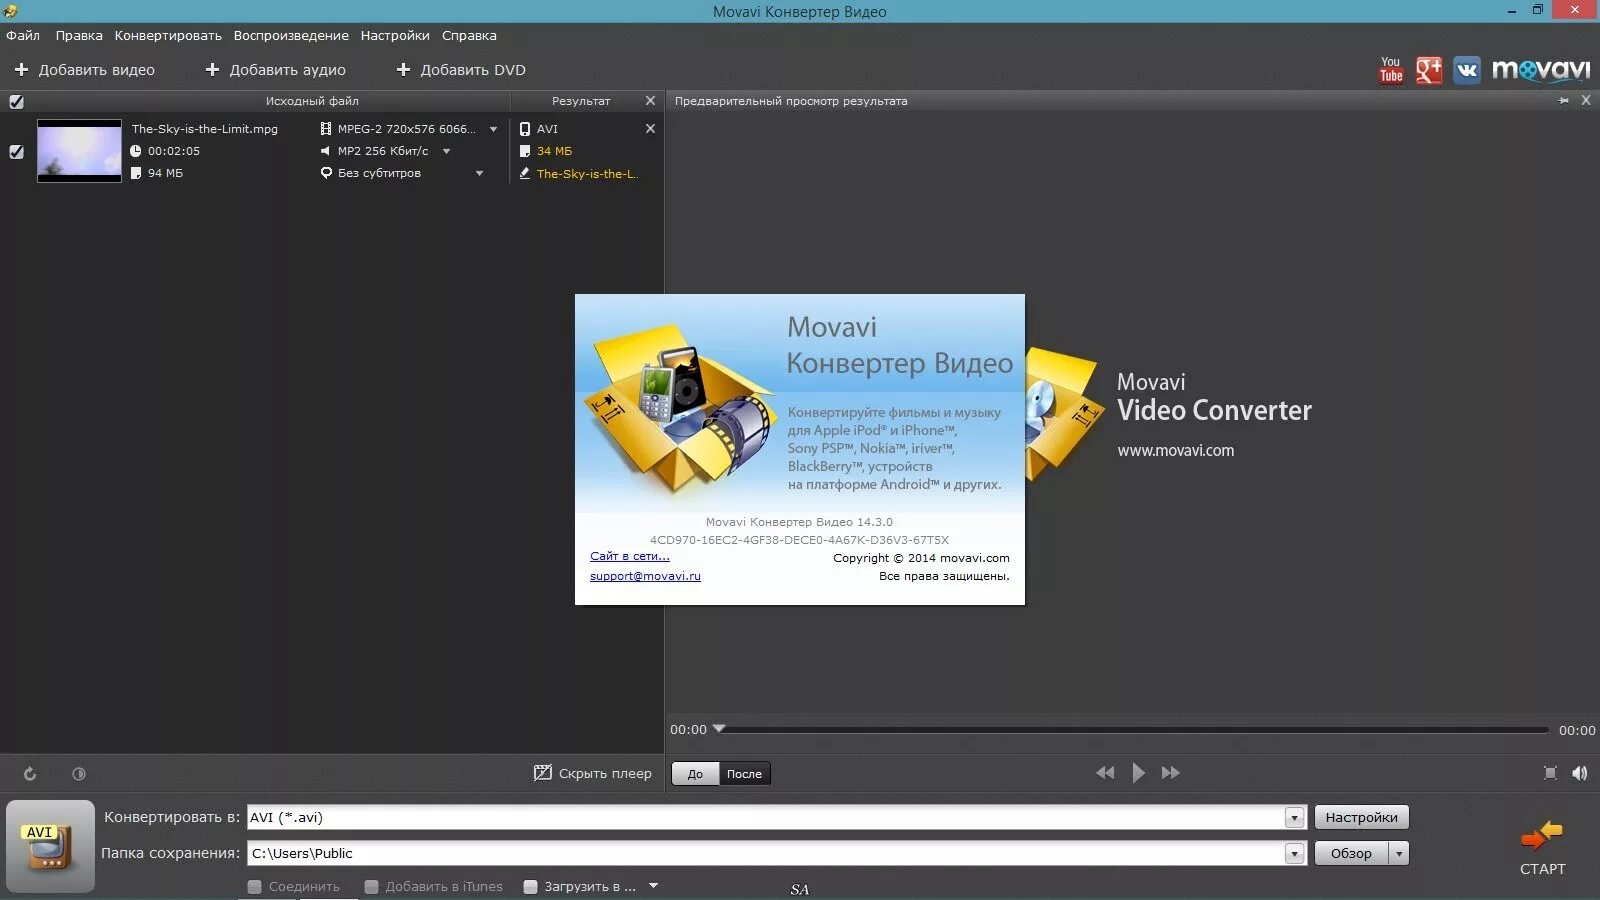
Task: Toggle select-all checkbox in list header
Action: [x=16, y=101]
